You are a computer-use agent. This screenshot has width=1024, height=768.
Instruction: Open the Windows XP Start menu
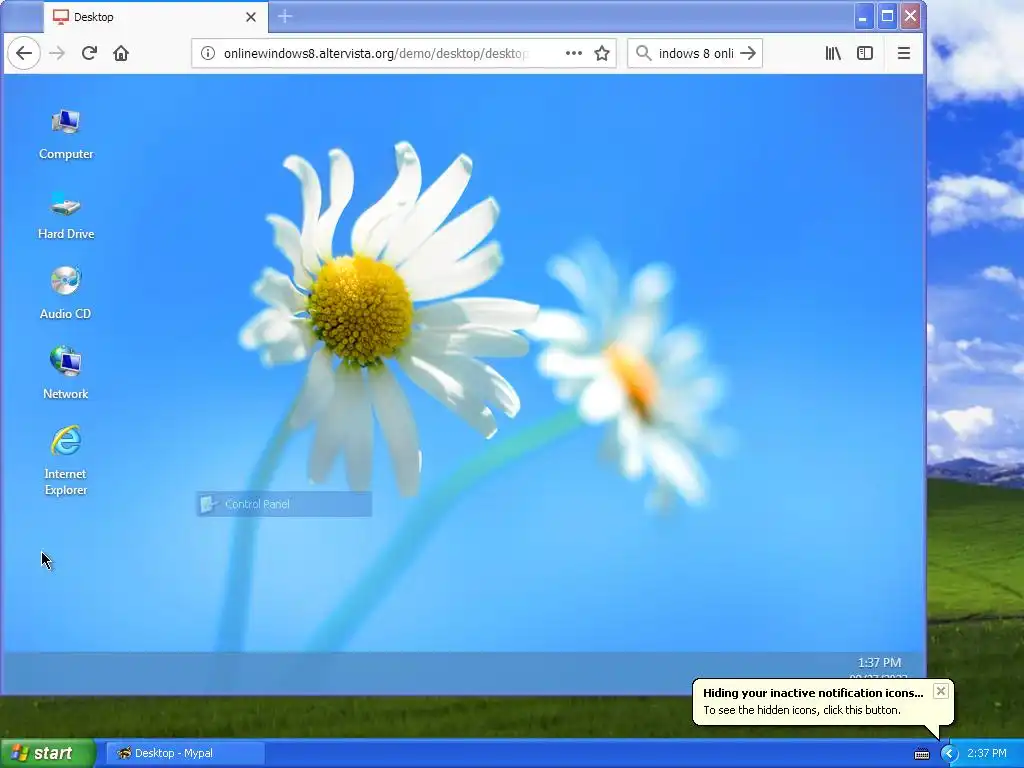click(x=47, y=754)
